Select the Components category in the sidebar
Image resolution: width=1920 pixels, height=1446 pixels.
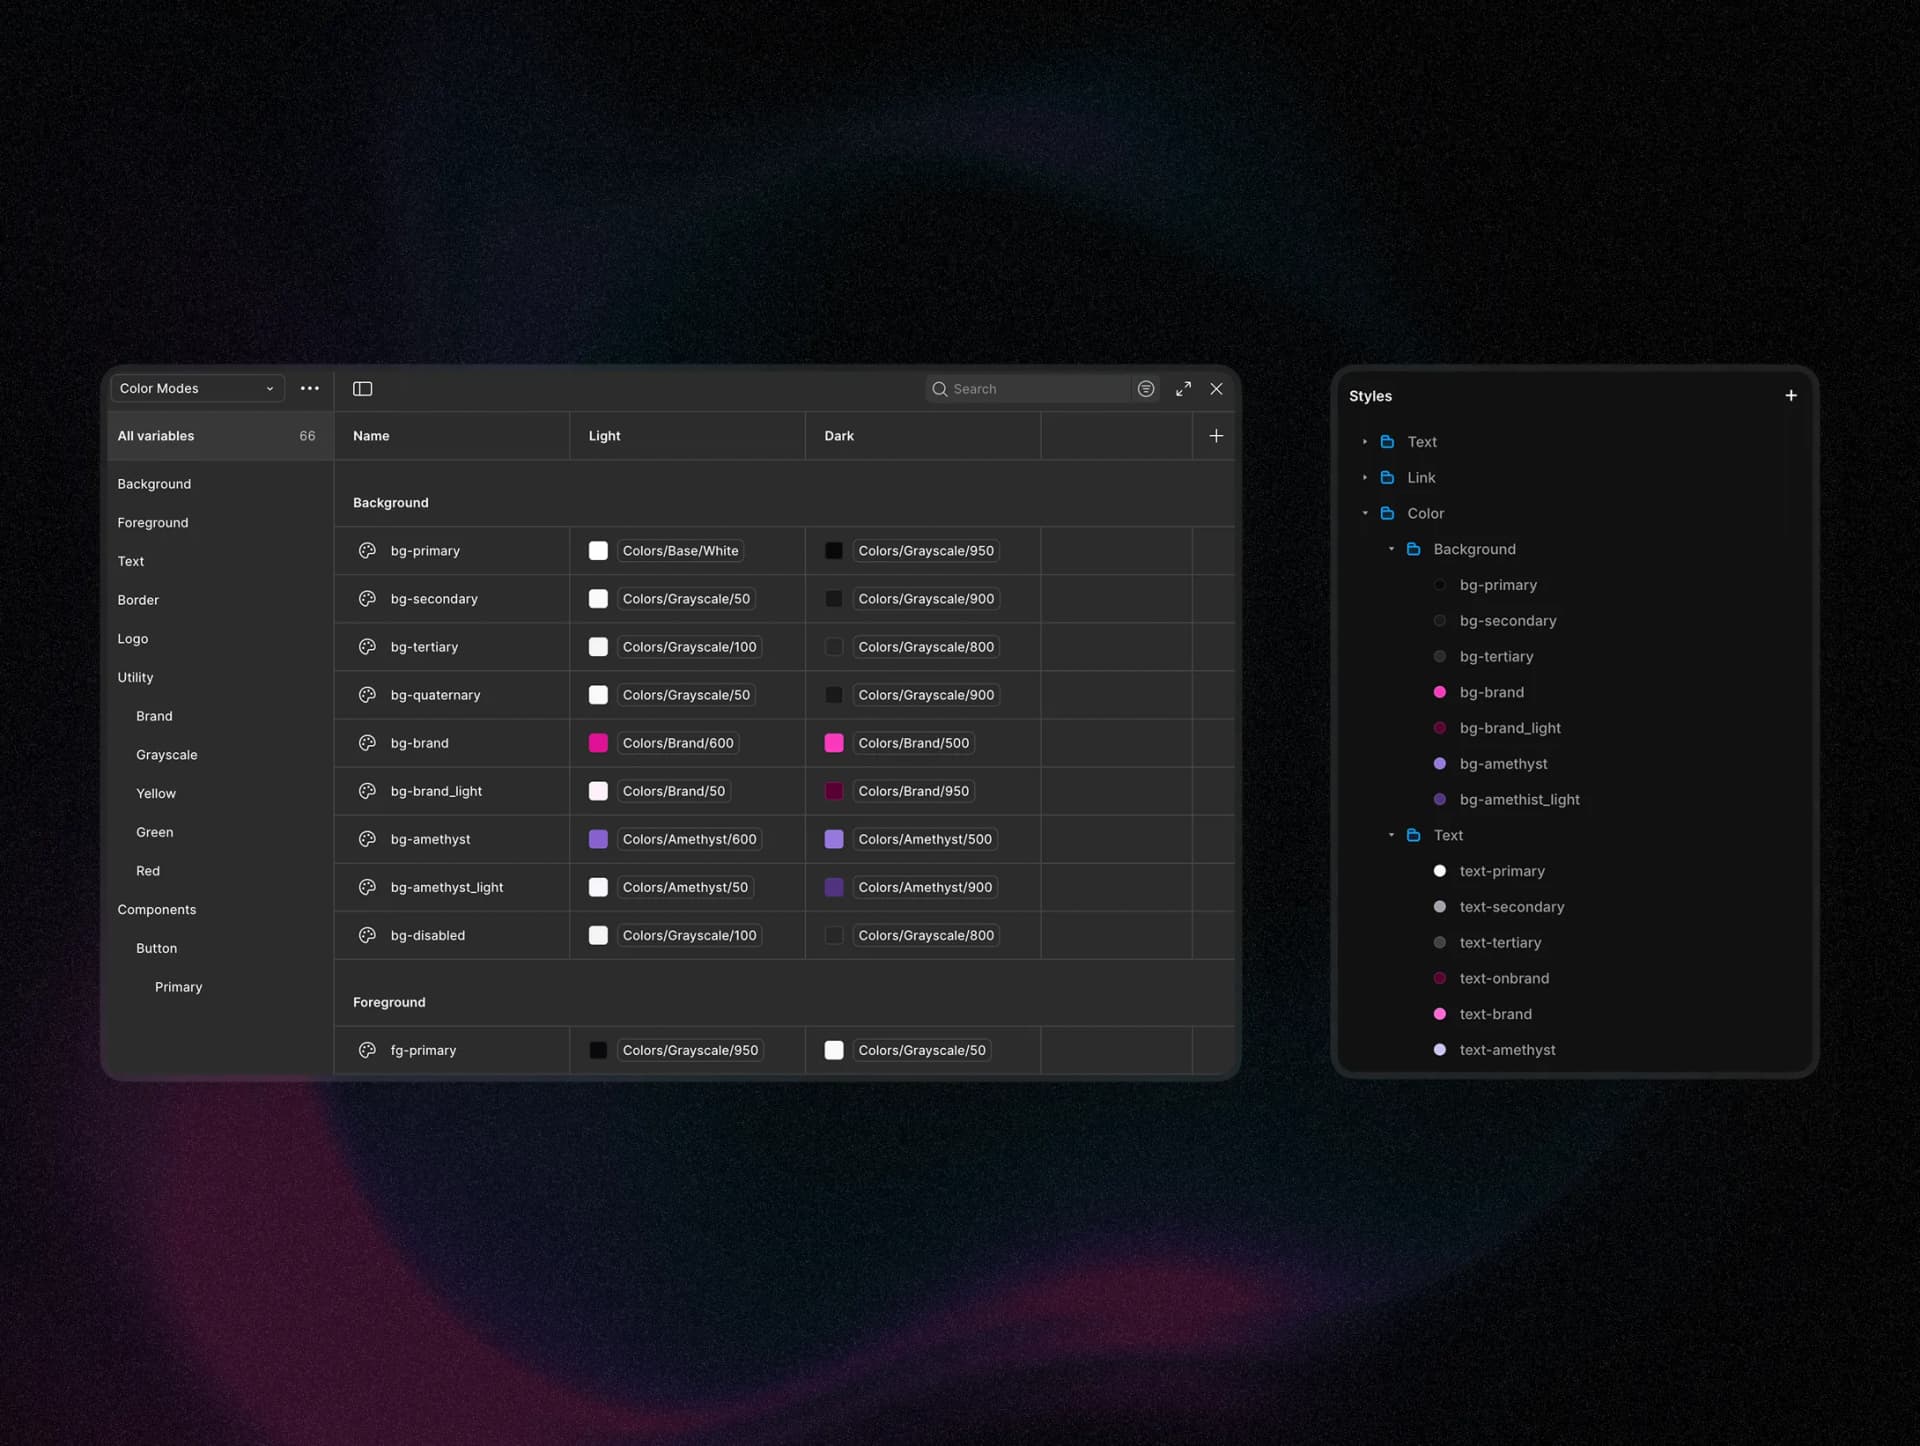[x=156, y=909]
